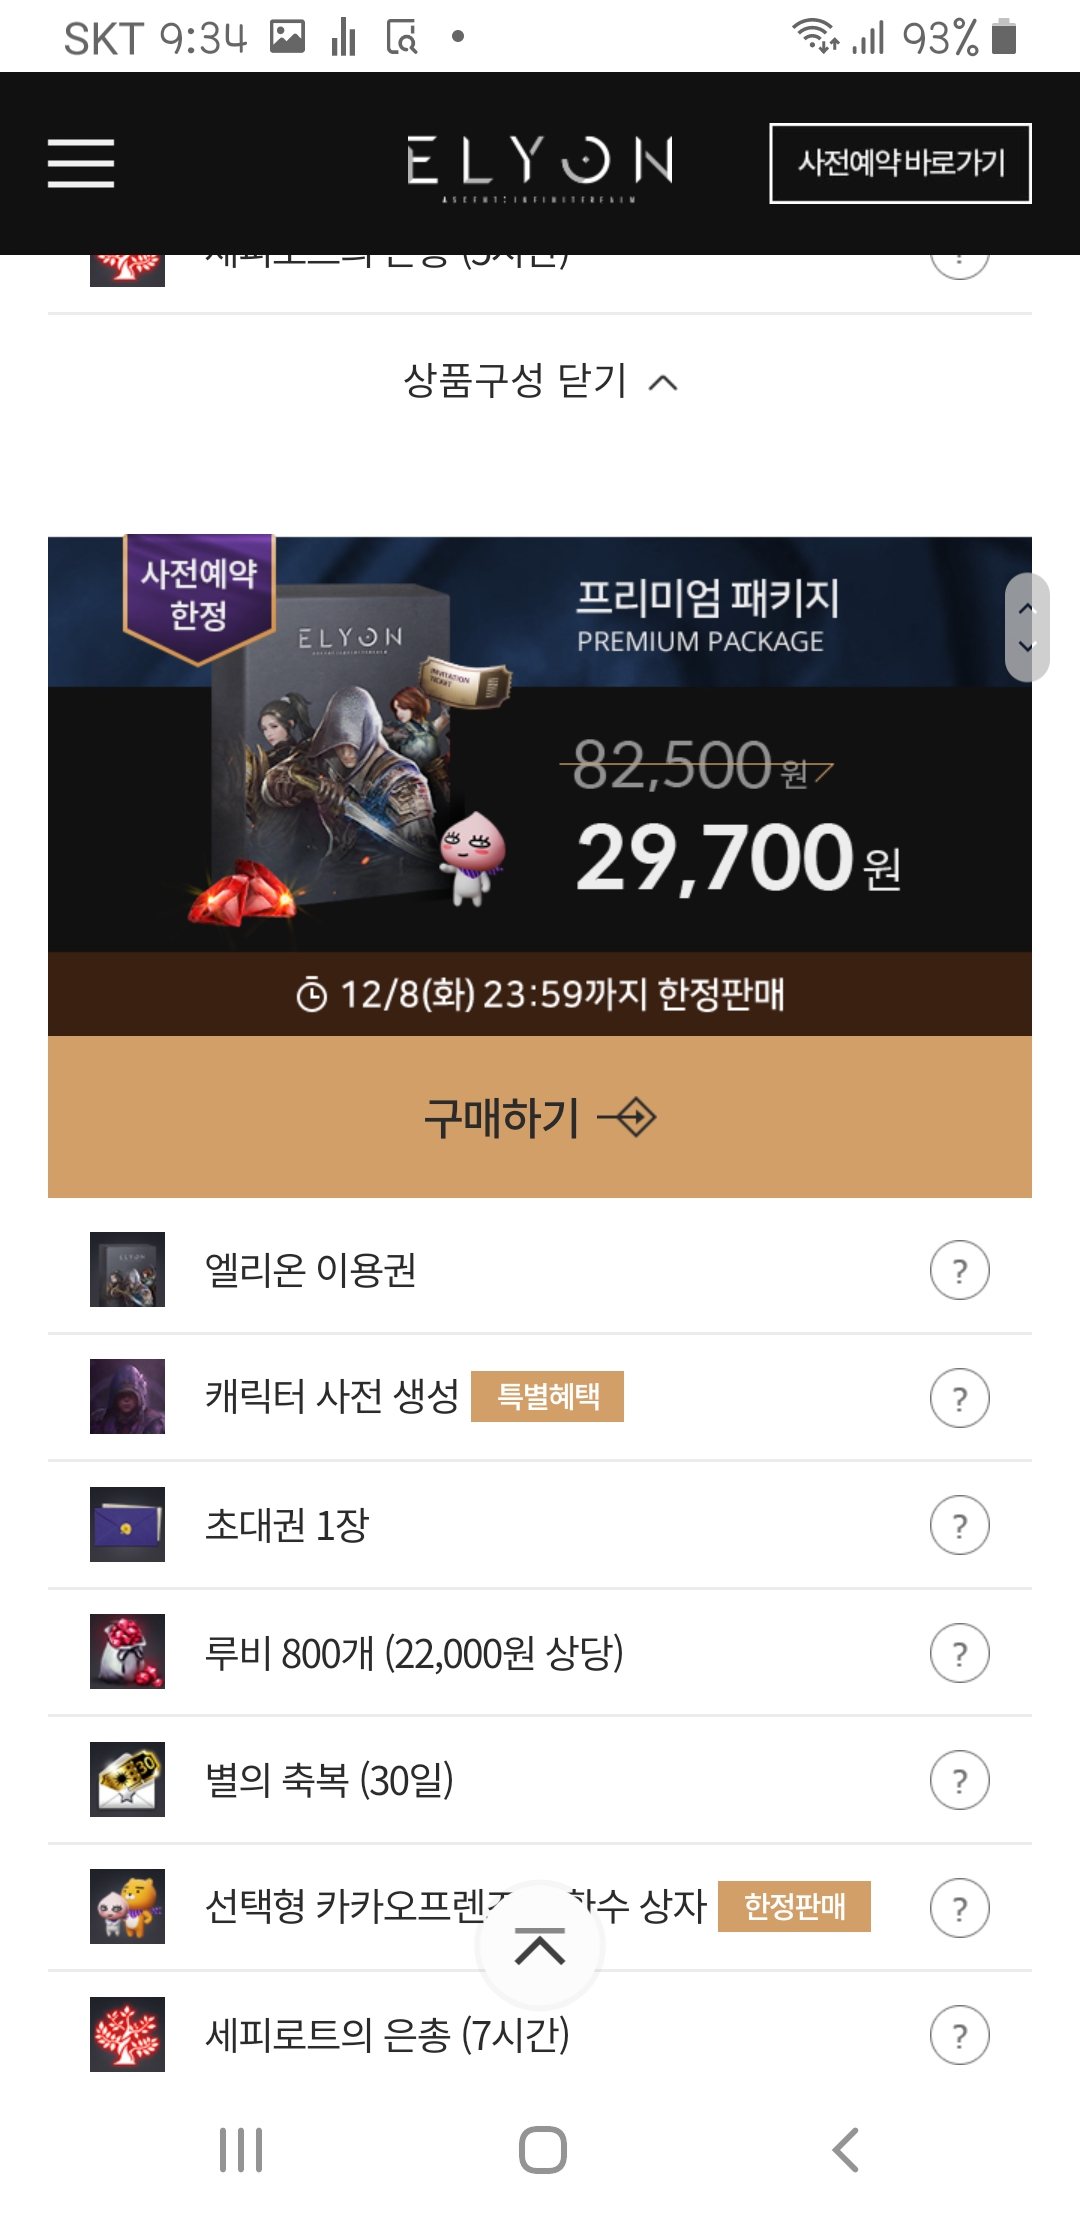Image resolution: width=1080 pixels, height=2220 pixels.
Task: Select the 엘리온 이용권 thumbnail
Action: [x=127, y=1269]
